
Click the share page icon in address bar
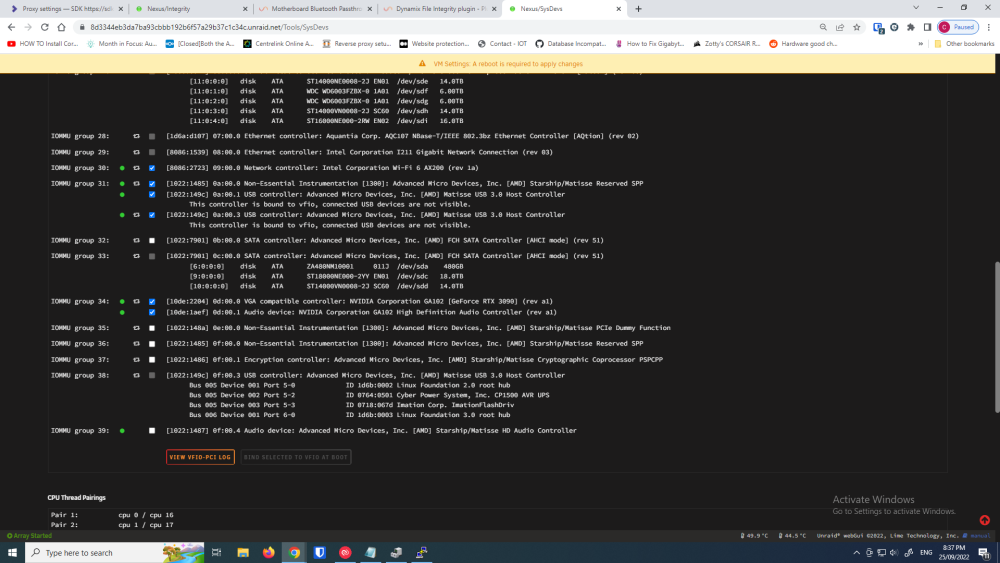(x=840, y=27)
